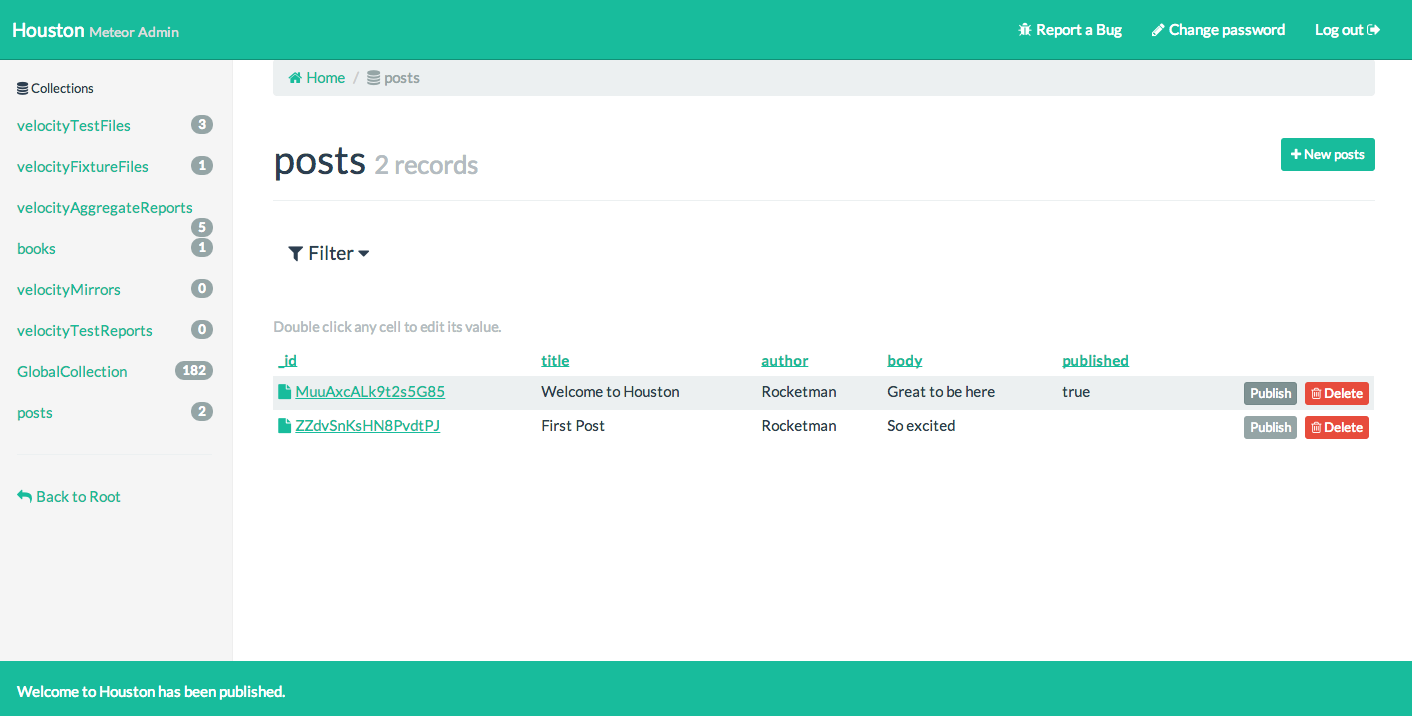The height and width of the screenshot is (716, 1412).
Task: Open Change password page
Action: click(x=1219, y=30)
